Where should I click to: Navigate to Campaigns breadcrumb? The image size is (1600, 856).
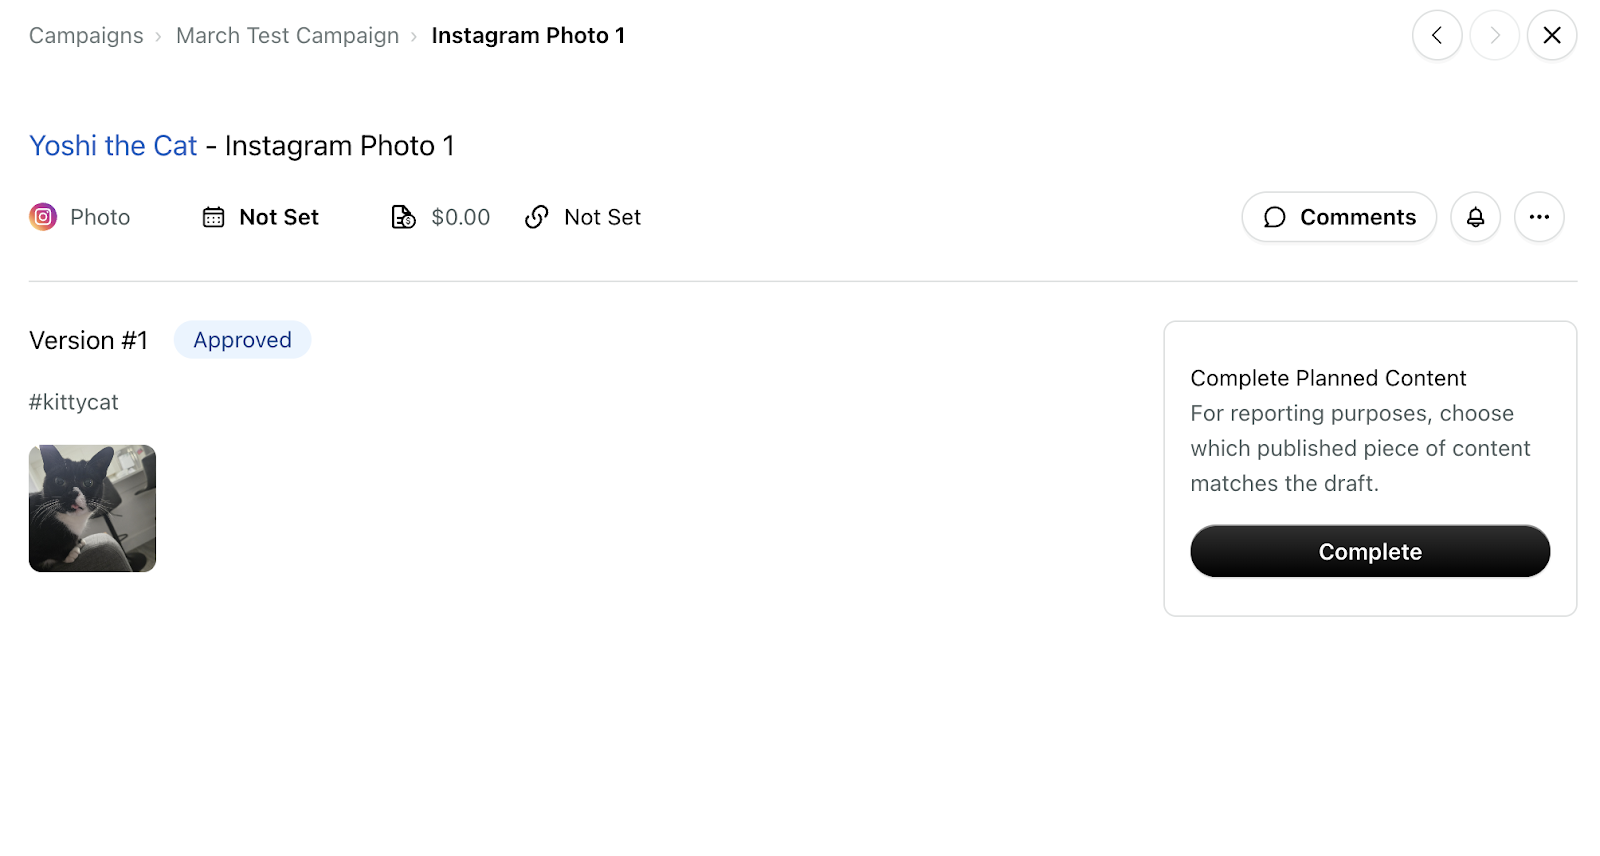(86, 36)
